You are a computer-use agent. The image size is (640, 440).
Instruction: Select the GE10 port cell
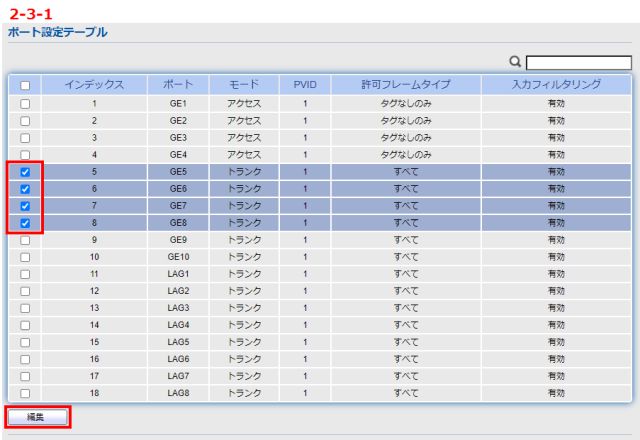pos(178,257)
